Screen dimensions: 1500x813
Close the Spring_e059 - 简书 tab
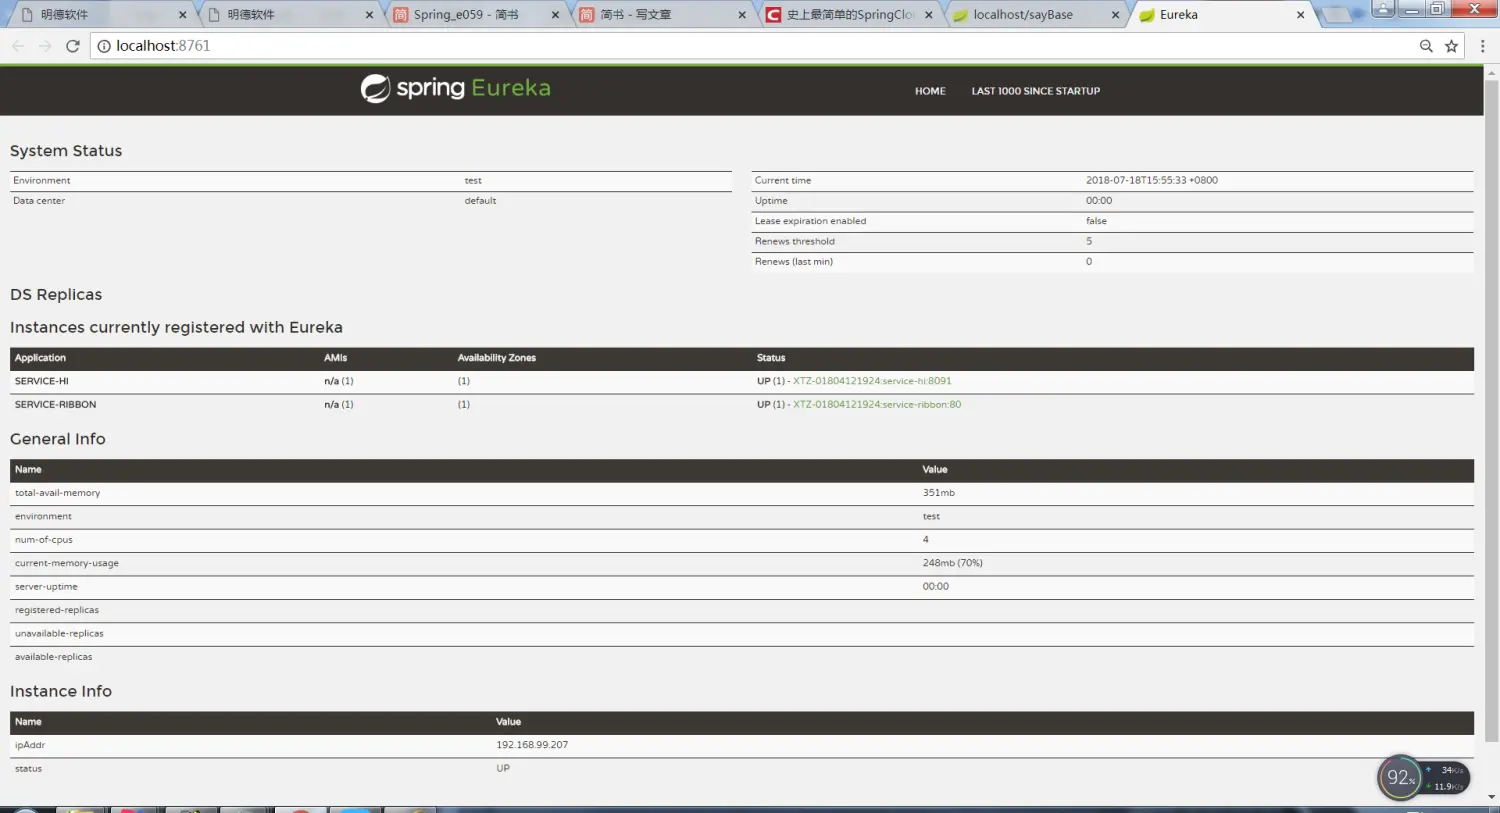(x=555, y=15)
